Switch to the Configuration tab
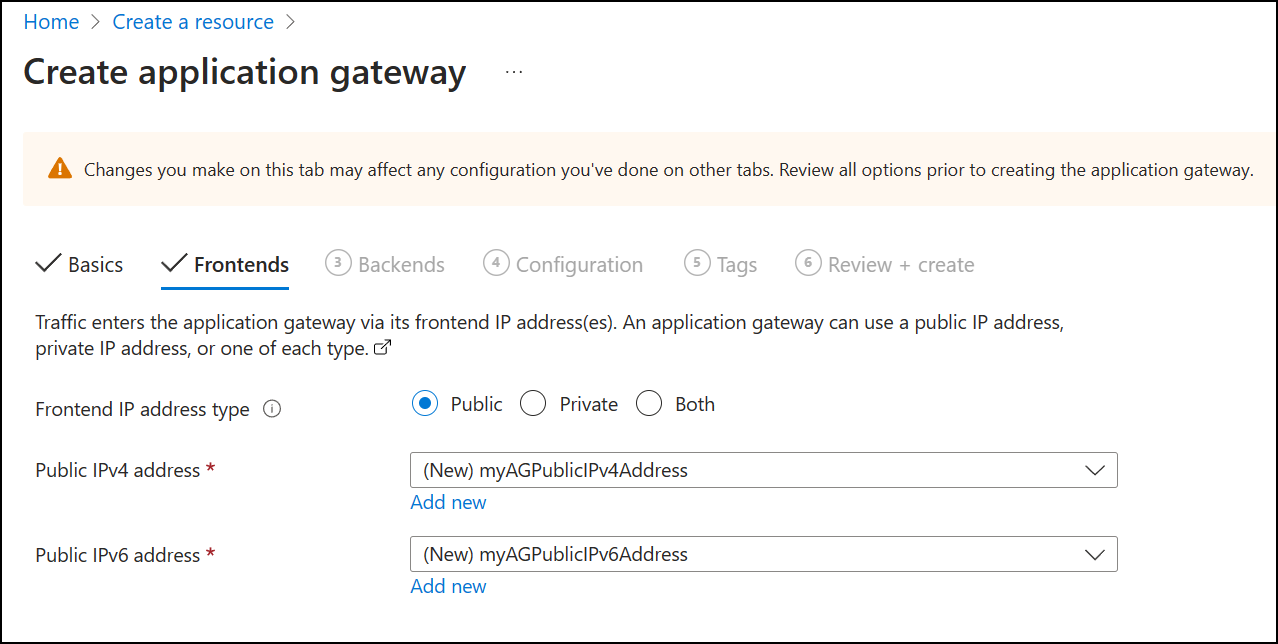 click(578, 264)
